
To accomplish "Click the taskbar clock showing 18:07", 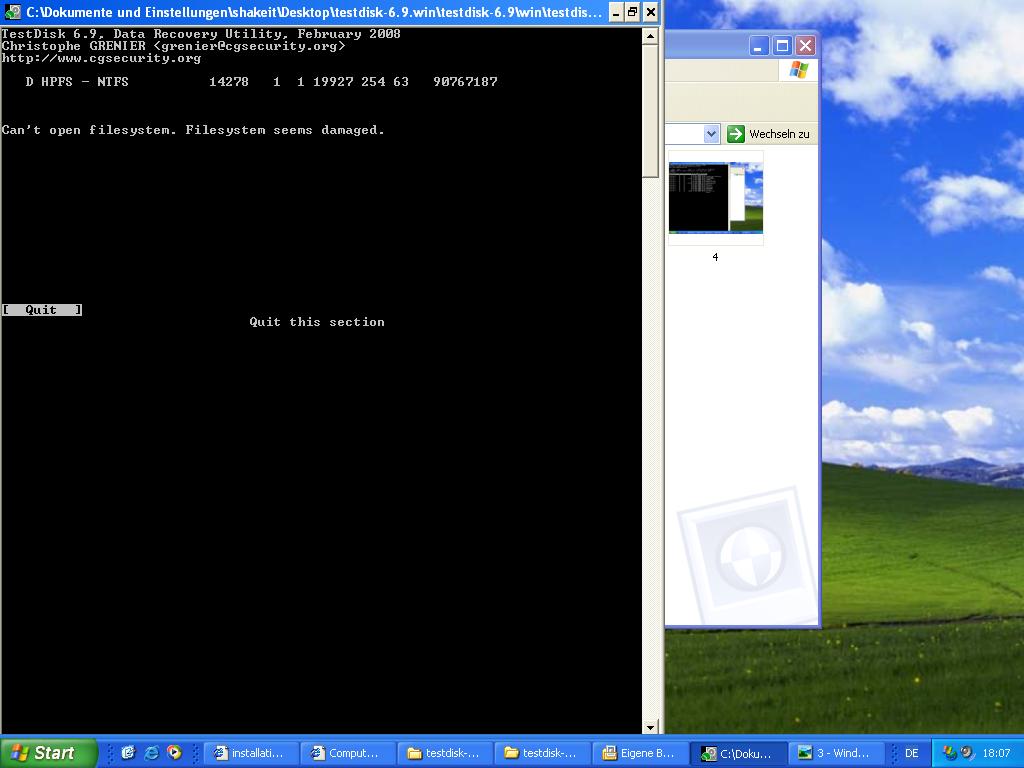I will [x=996, y=753].
